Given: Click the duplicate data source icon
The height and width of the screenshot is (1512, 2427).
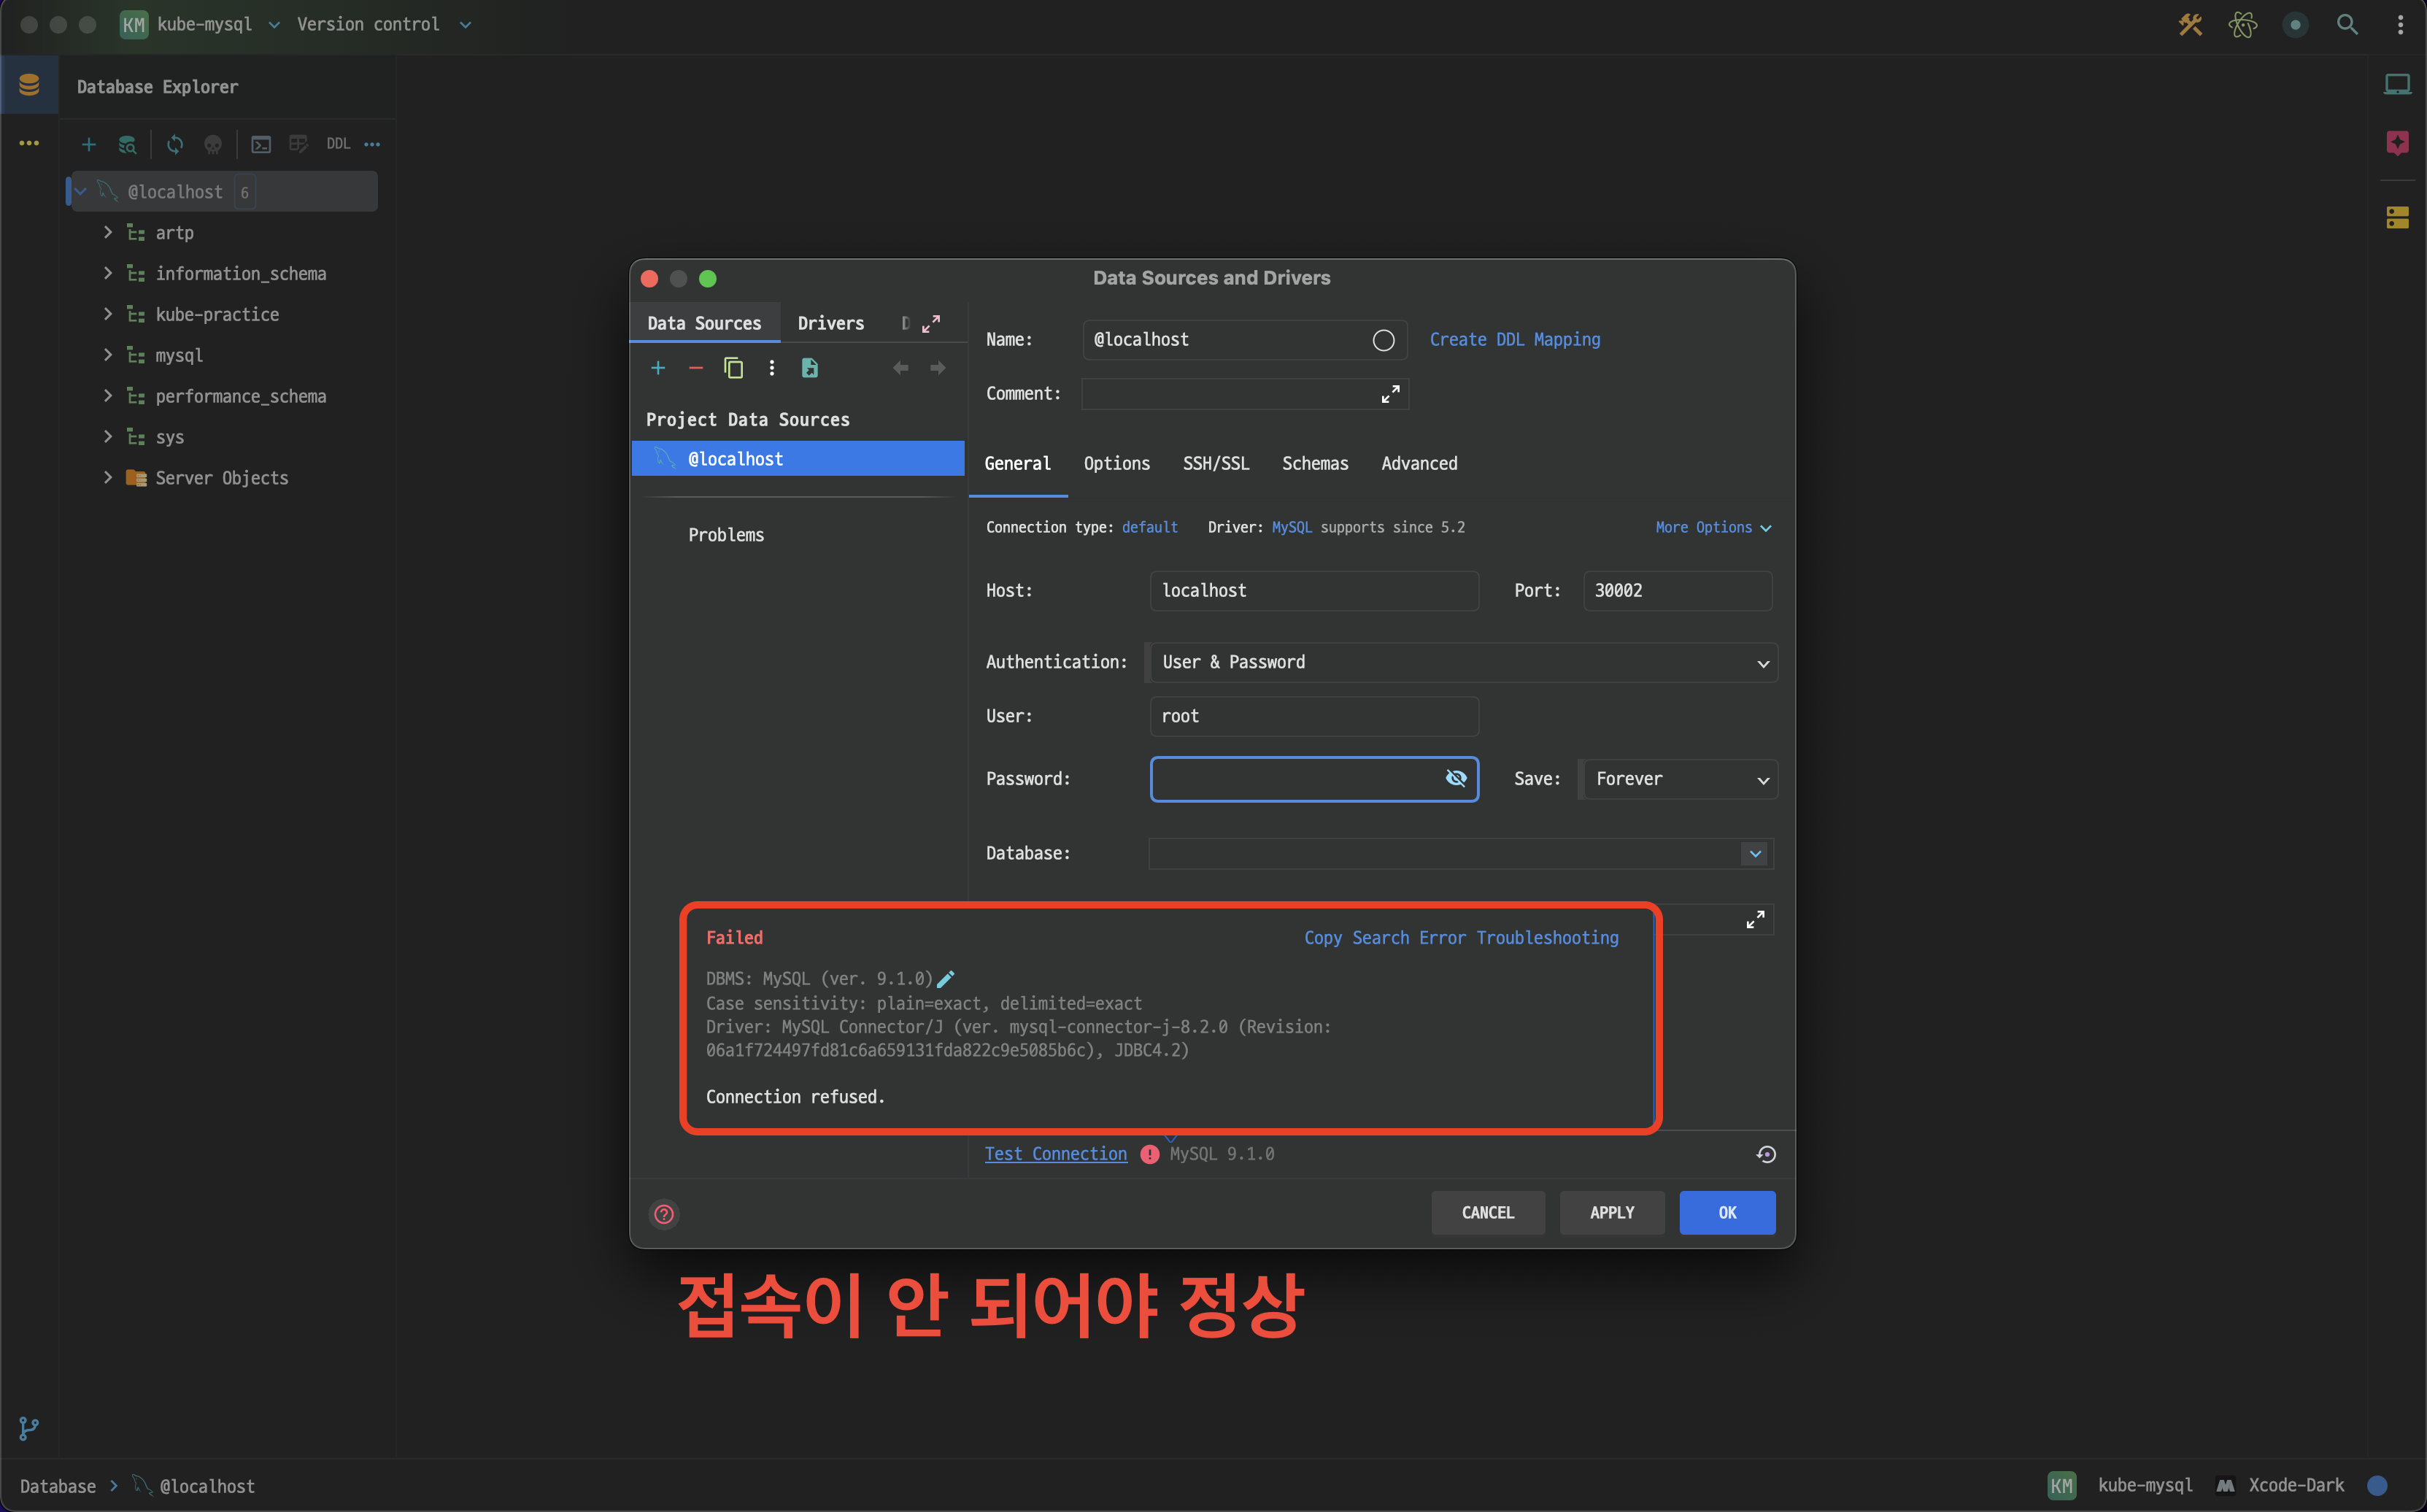Looking at the screenshot, I should [x=733, y=368].
